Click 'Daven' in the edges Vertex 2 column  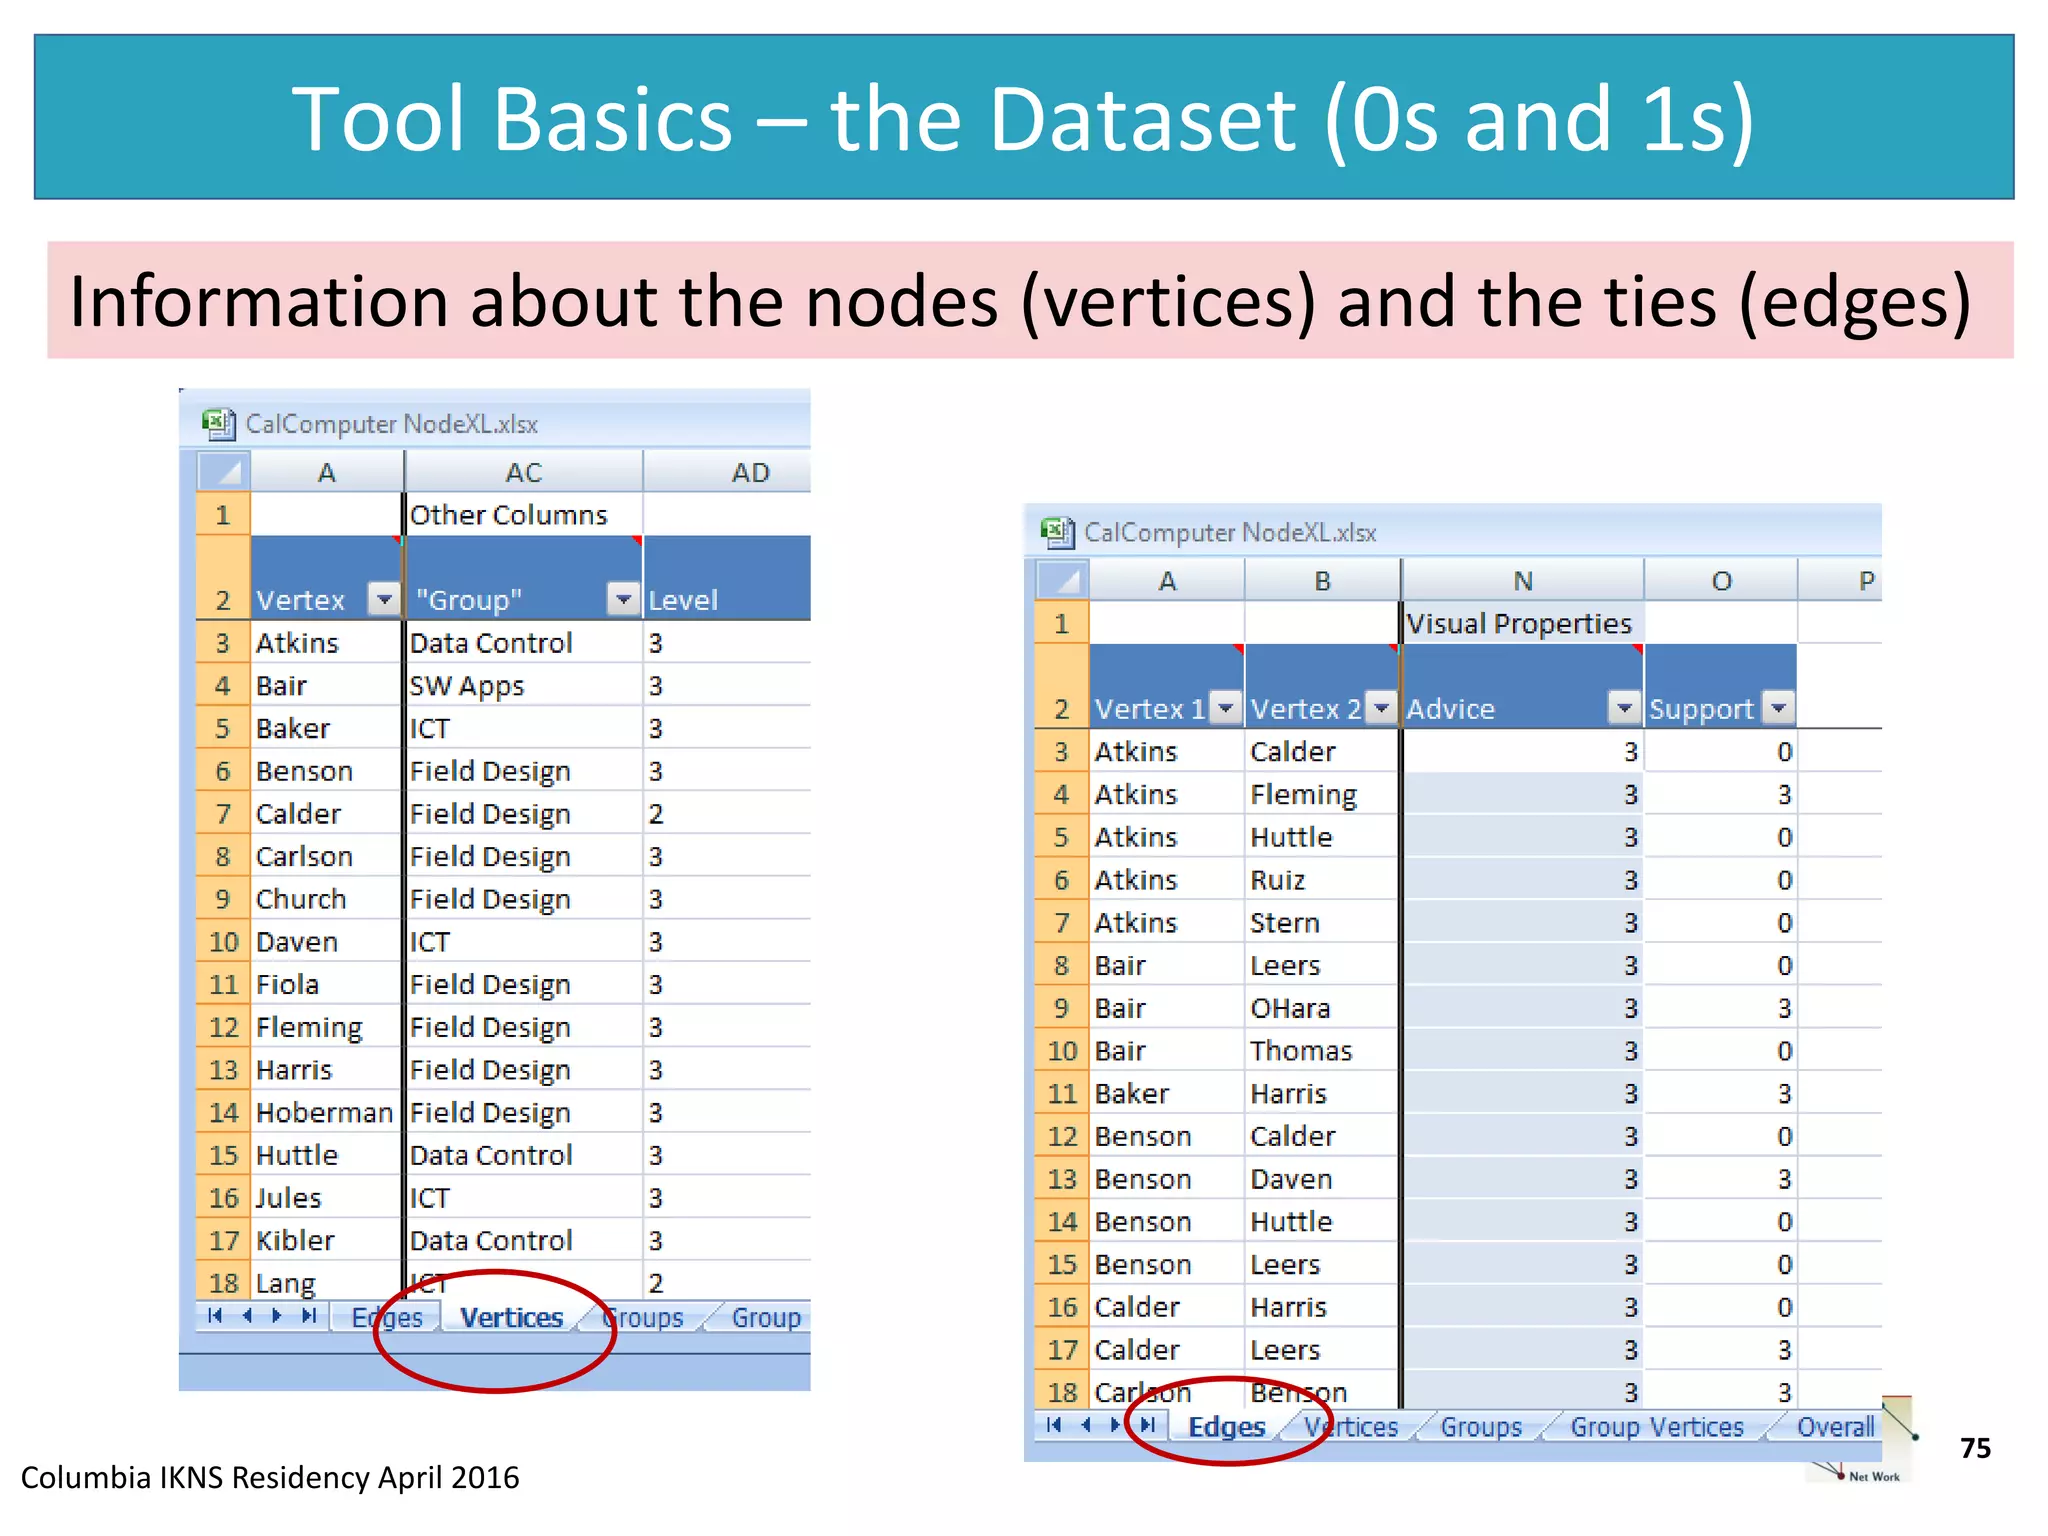[x=1322, y=1179]
